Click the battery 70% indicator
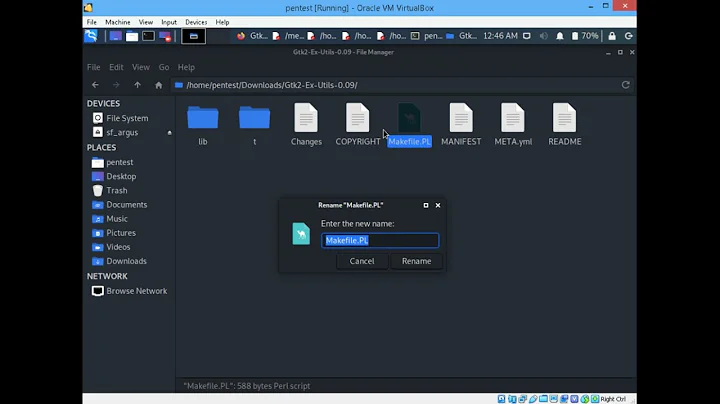 [585, 36]
